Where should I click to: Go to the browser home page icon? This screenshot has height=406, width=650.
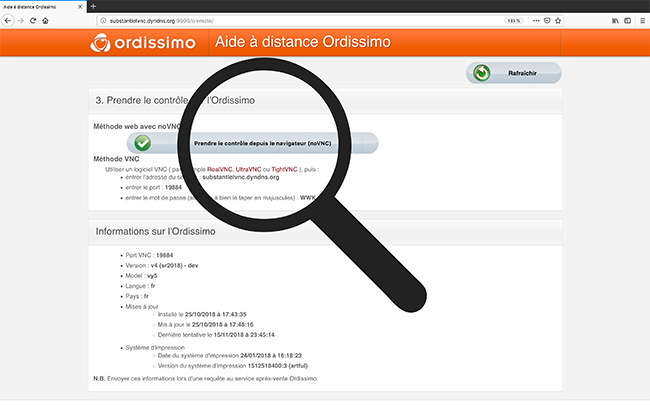click(x=46, y=21)
